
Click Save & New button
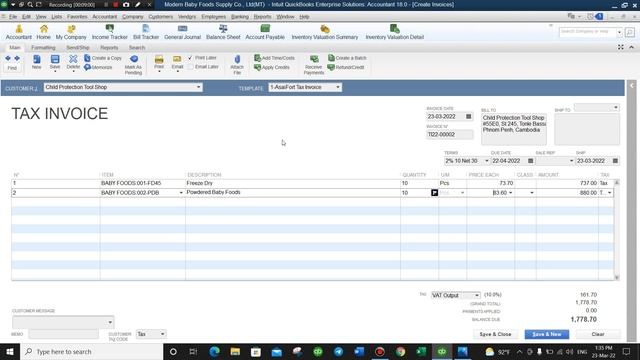547,334
